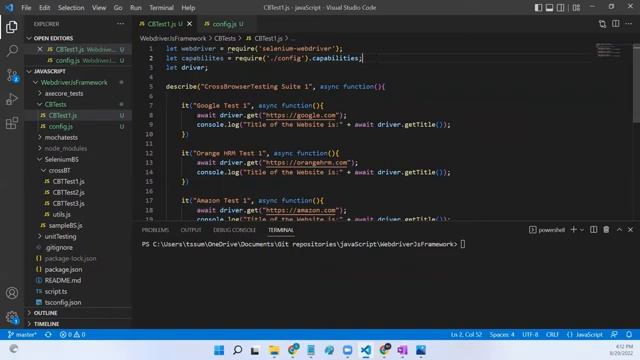Toggle the bottom panel layout button
640x360 pixels.
click(549, 7)
